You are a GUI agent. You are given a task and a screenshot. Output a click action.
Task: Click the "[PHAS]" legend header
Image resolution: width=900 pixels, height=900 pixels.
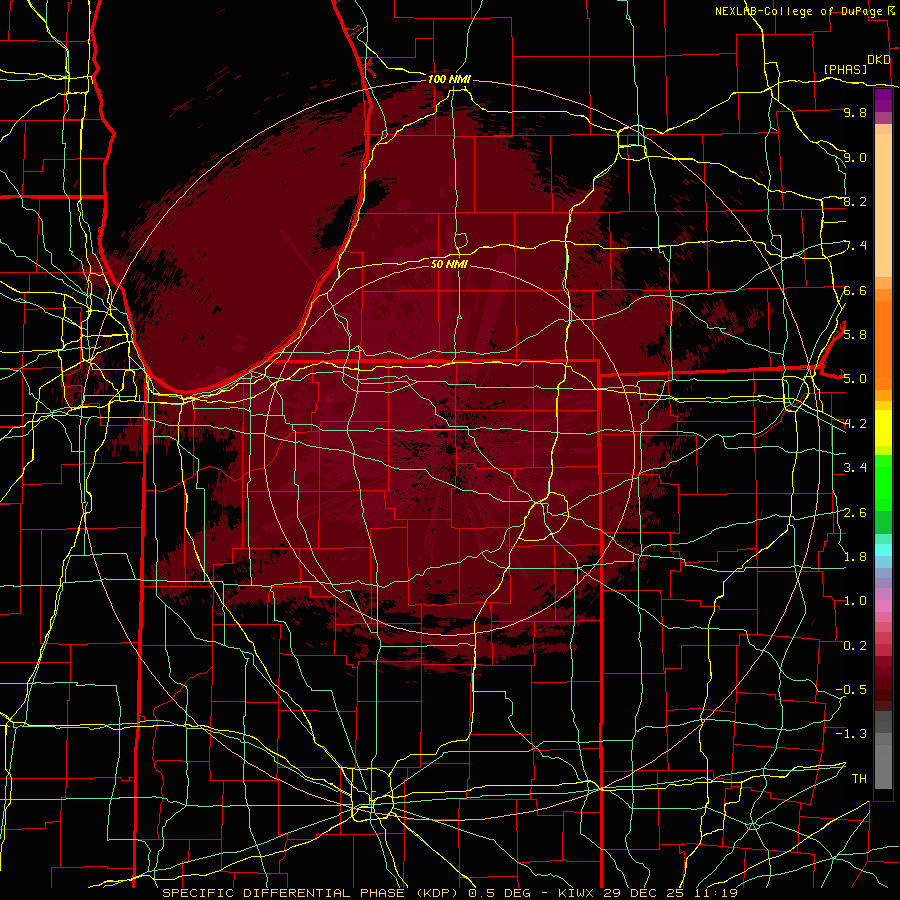point(845,69)
